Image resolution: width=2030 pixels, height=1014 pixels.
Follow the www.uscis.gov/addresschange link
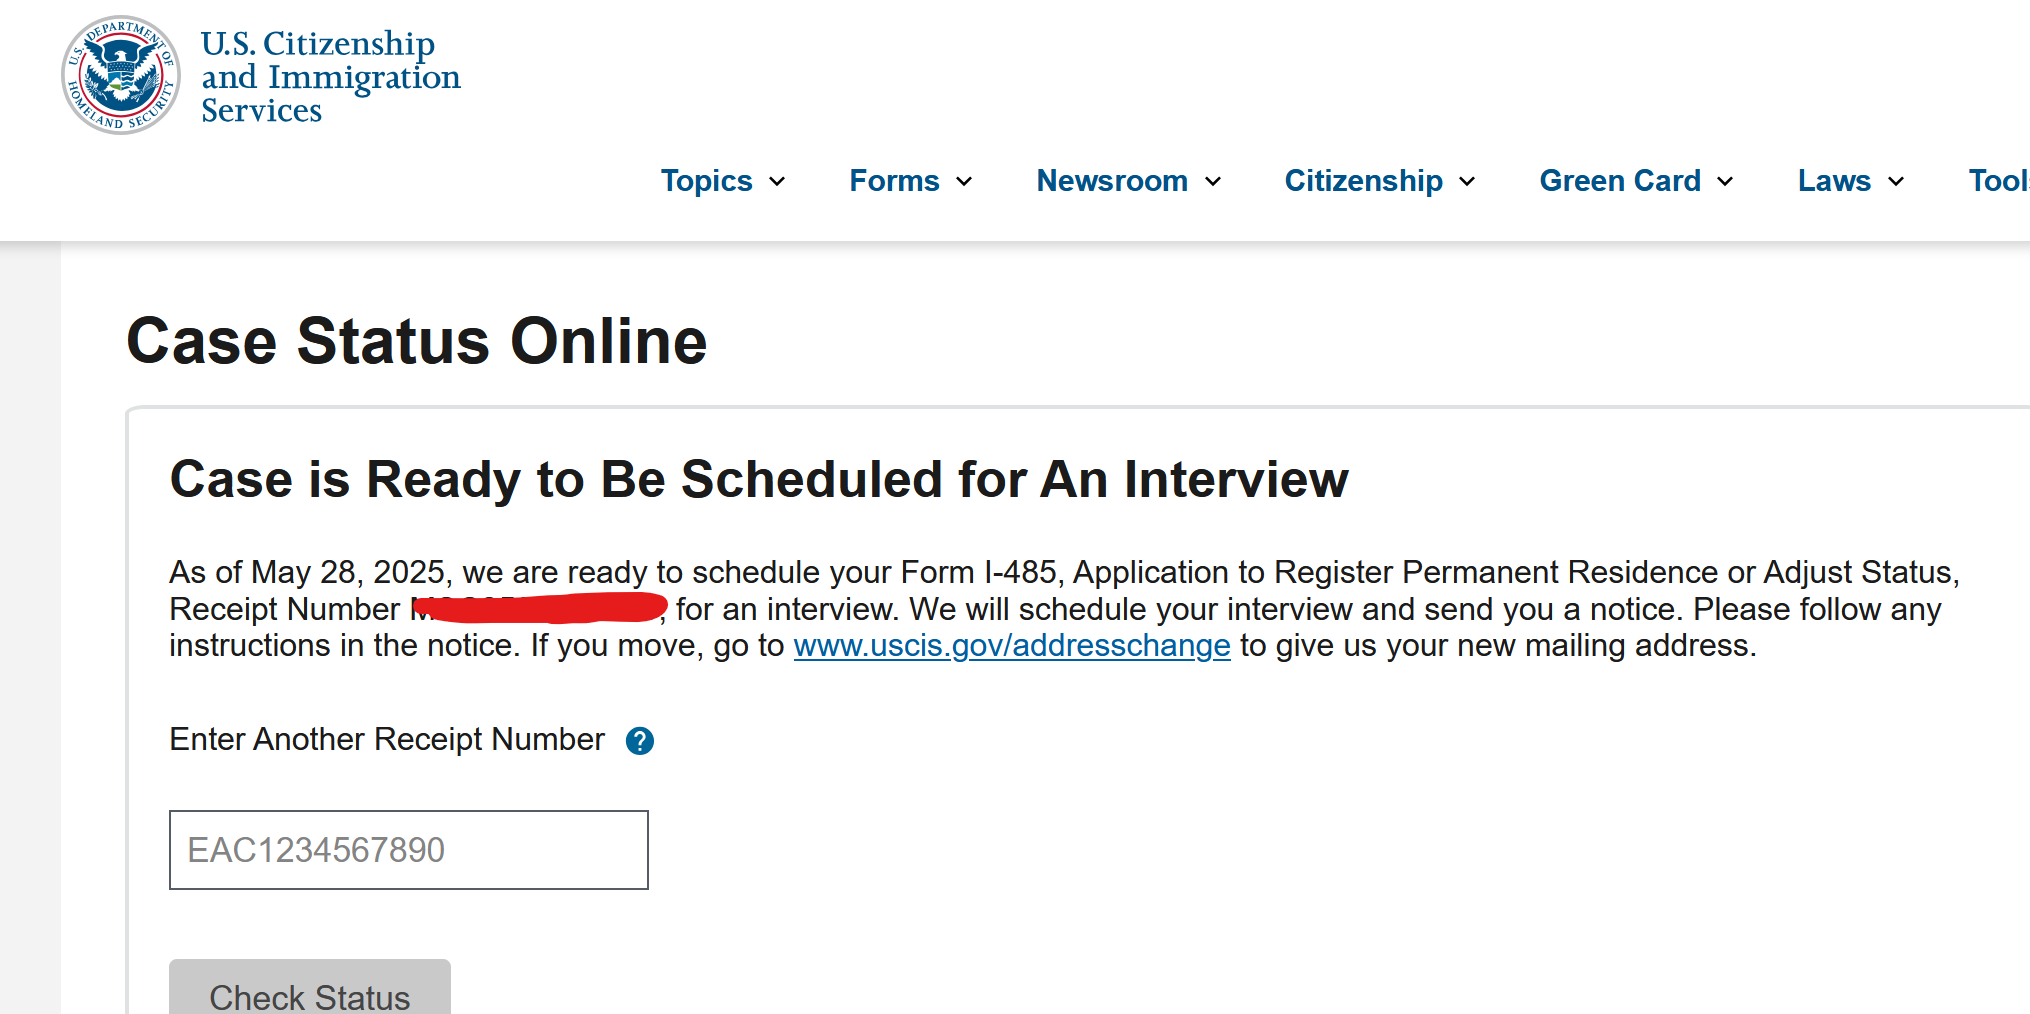pyautogui.click(x=1012, y=646)
